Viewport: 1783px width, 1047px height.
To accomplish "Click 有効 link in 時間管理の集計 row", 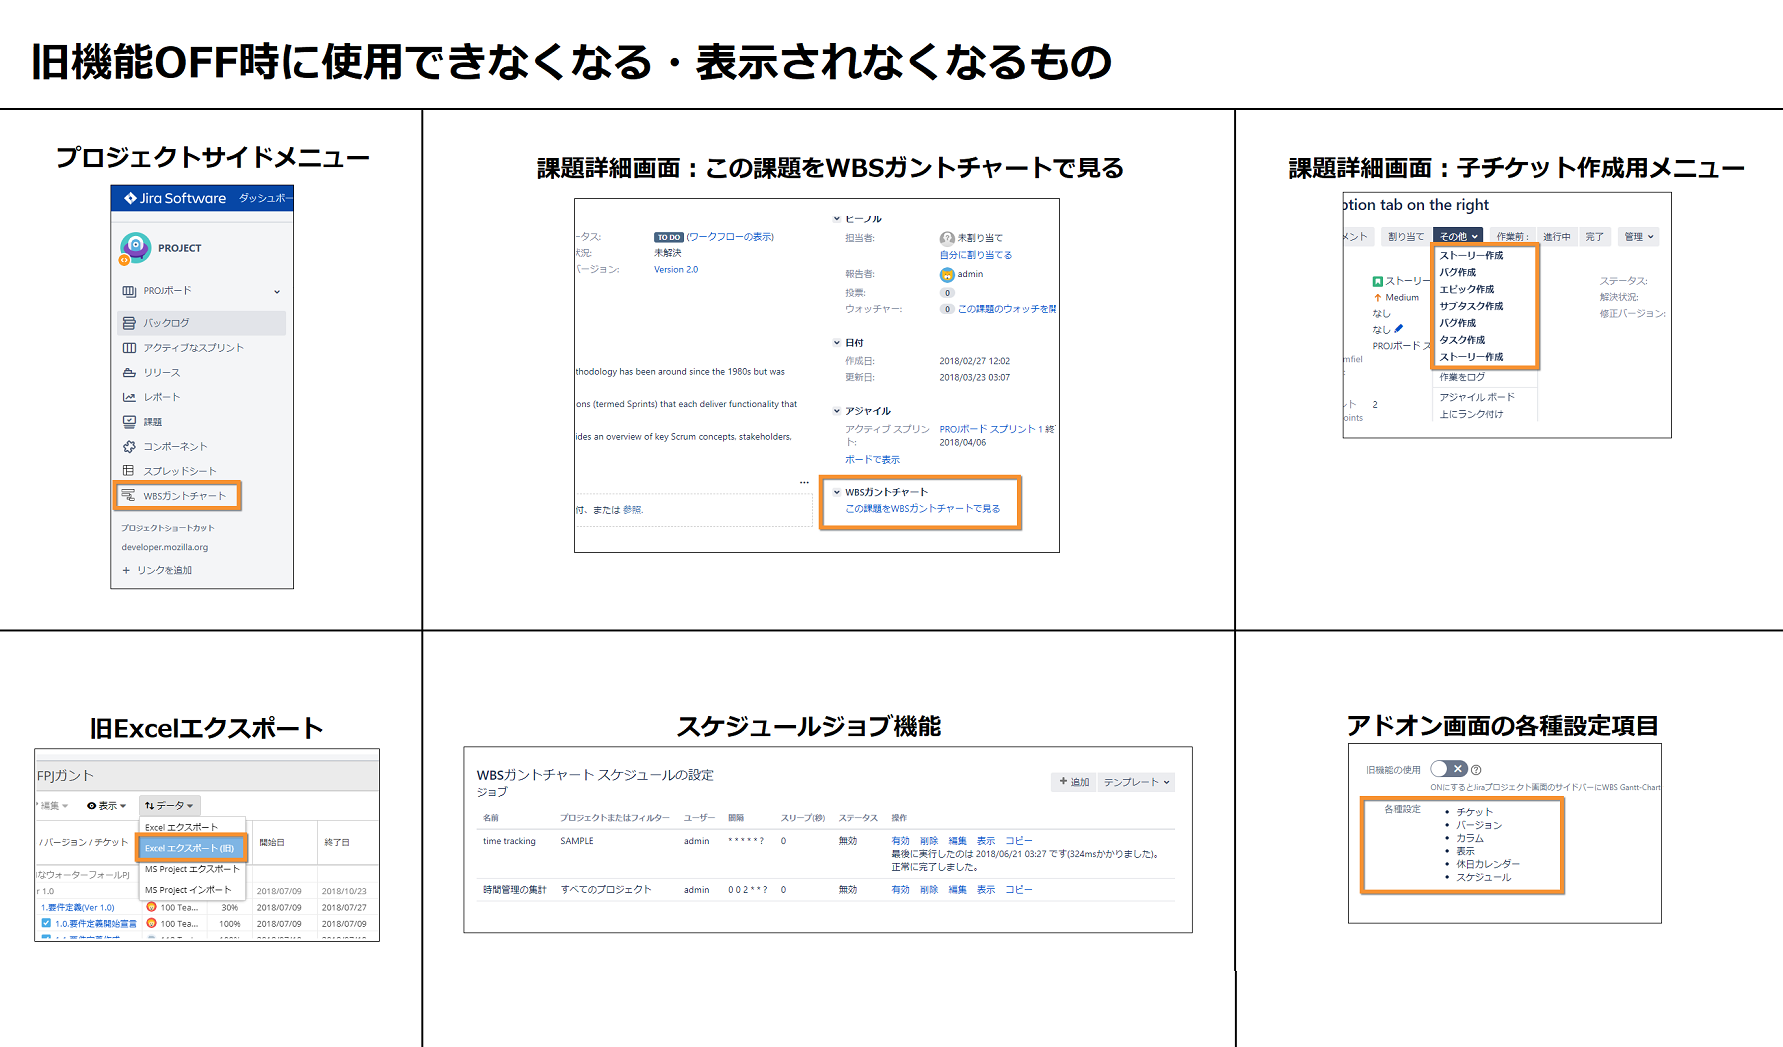I will pos(900,890).
